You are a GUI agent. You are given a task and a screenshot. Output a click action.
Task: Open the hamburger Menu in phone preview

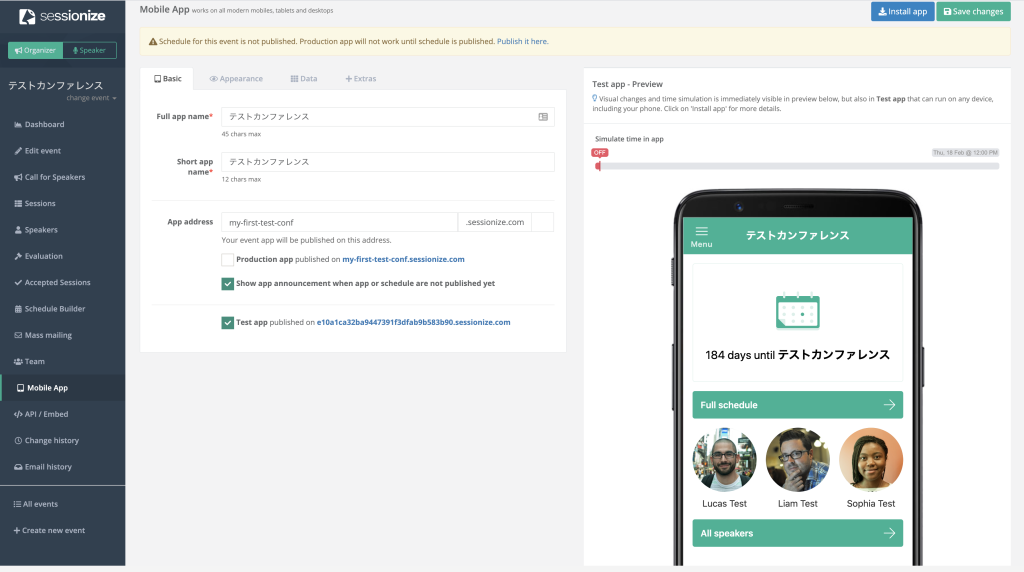click(x=701, y=232)
